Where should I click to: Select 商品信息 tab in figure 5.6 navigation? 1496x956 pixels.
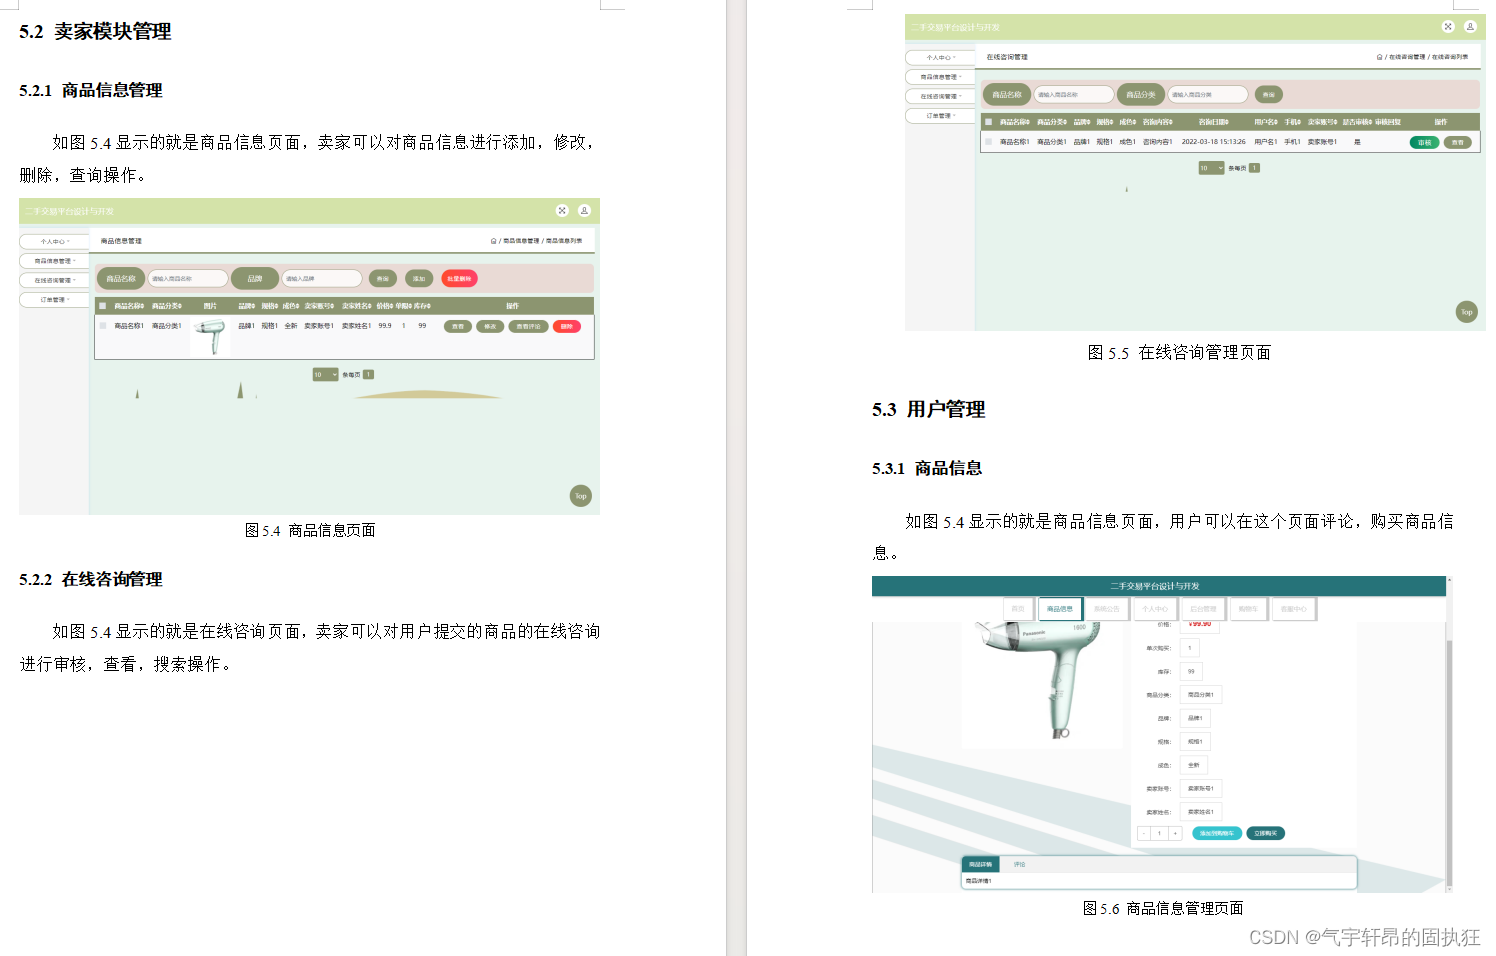[1060, 609]
